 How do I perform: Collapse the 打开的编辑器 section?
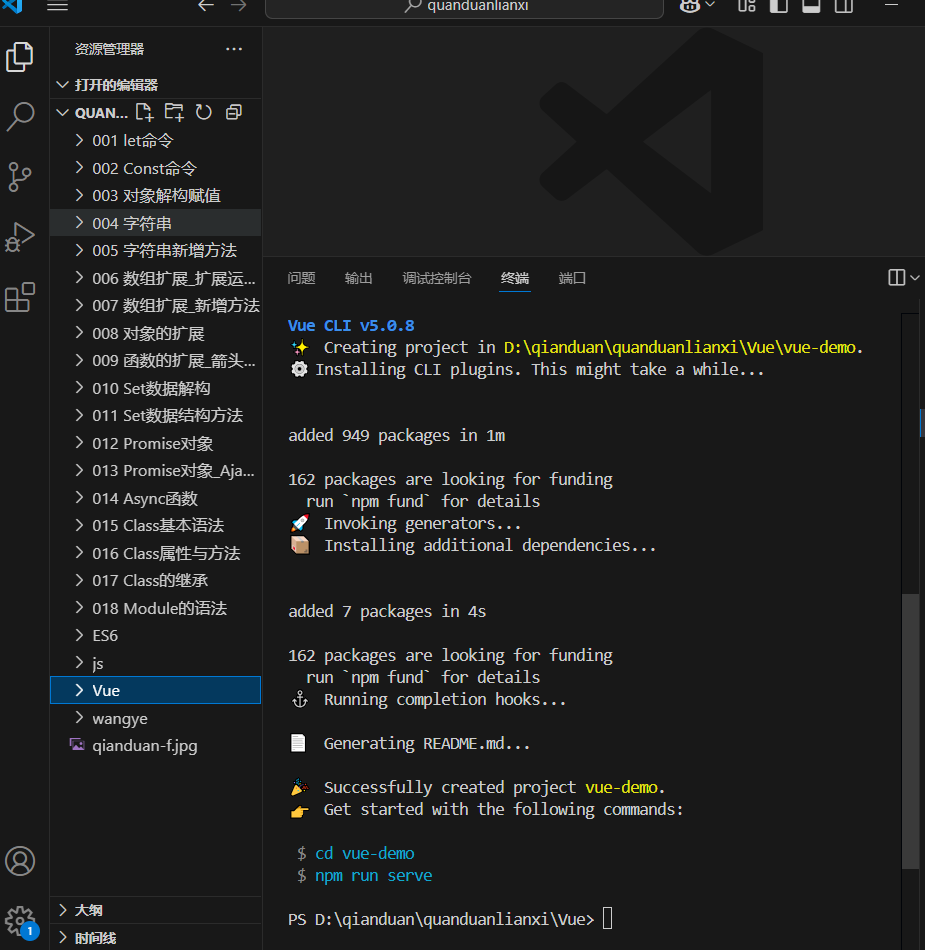(156, 85)
